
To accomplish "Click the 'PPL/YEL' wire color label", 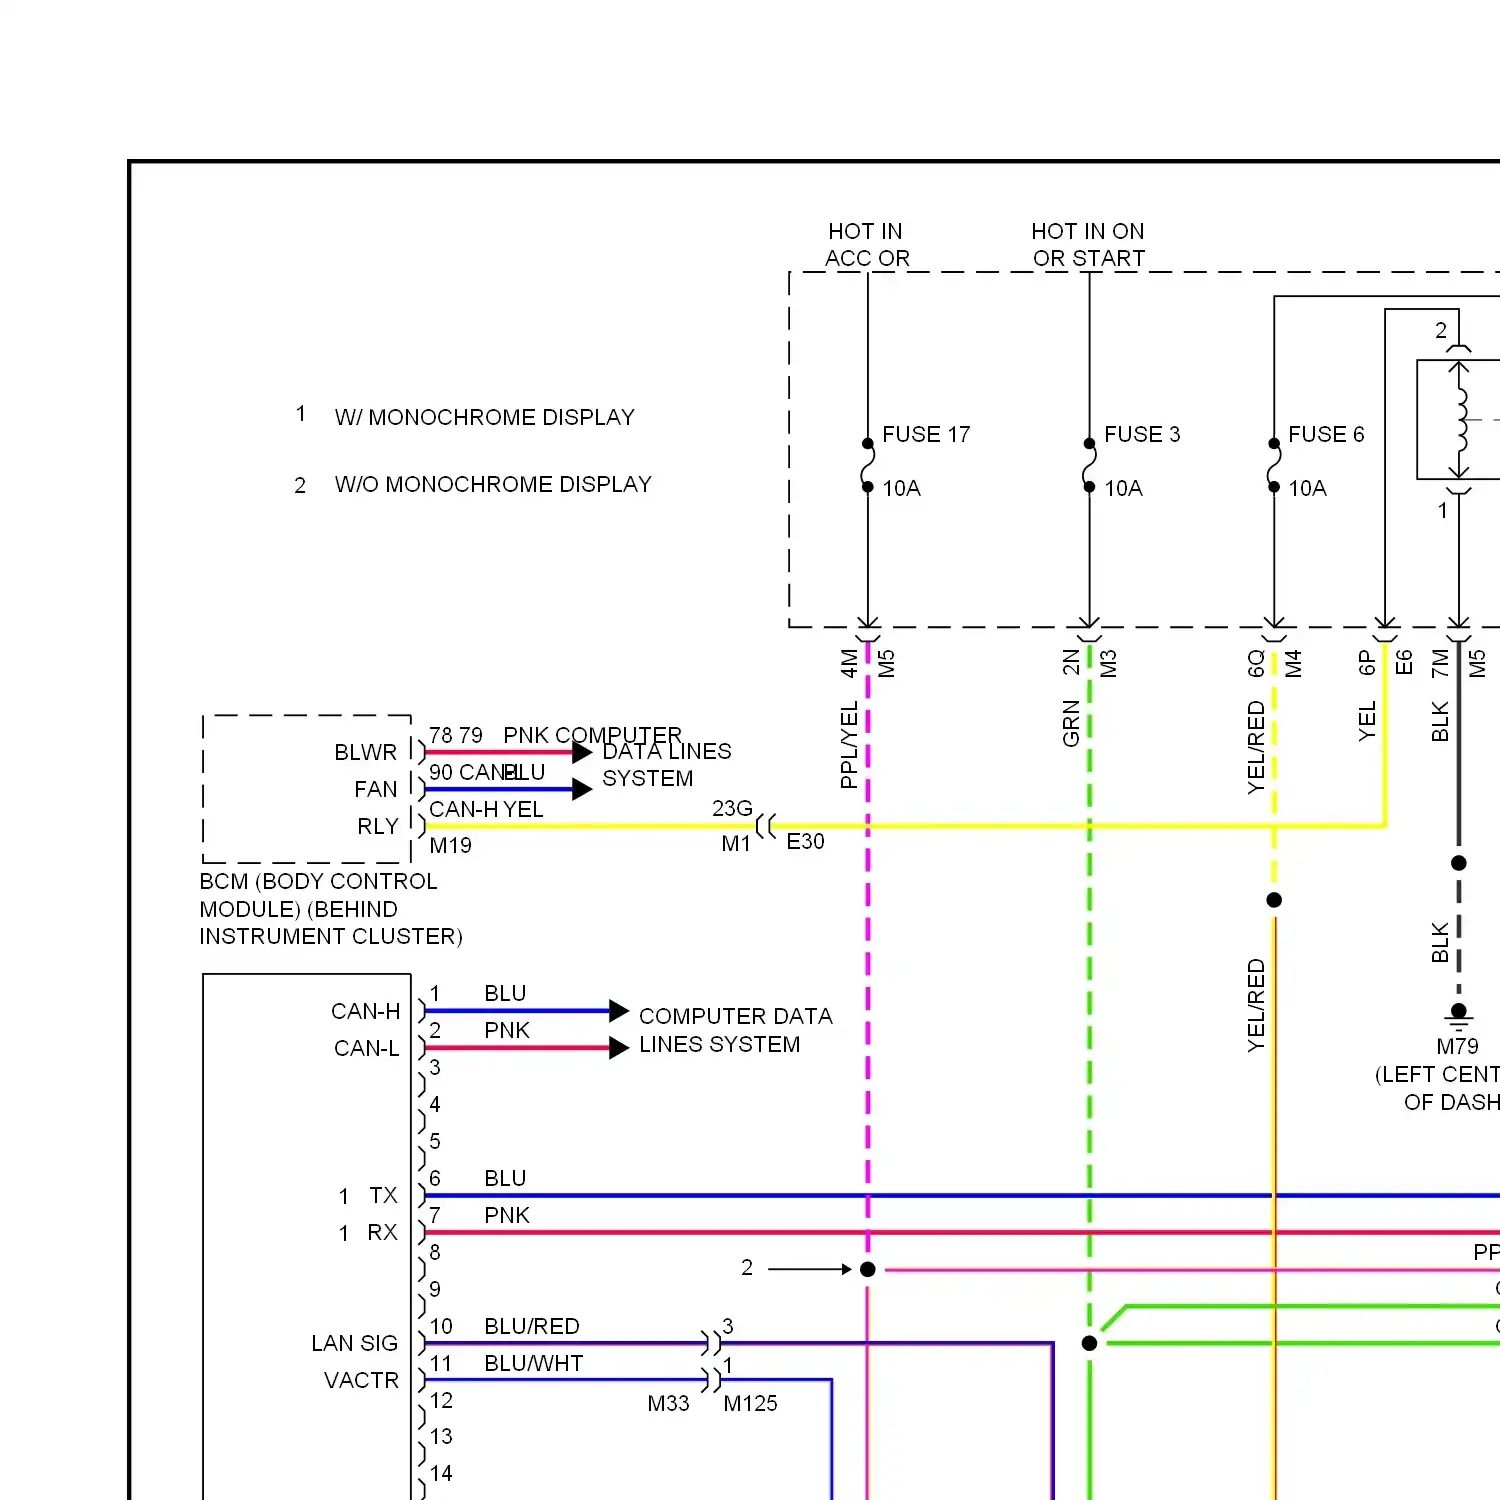I will pyautogui.click(x=849, y=746).
